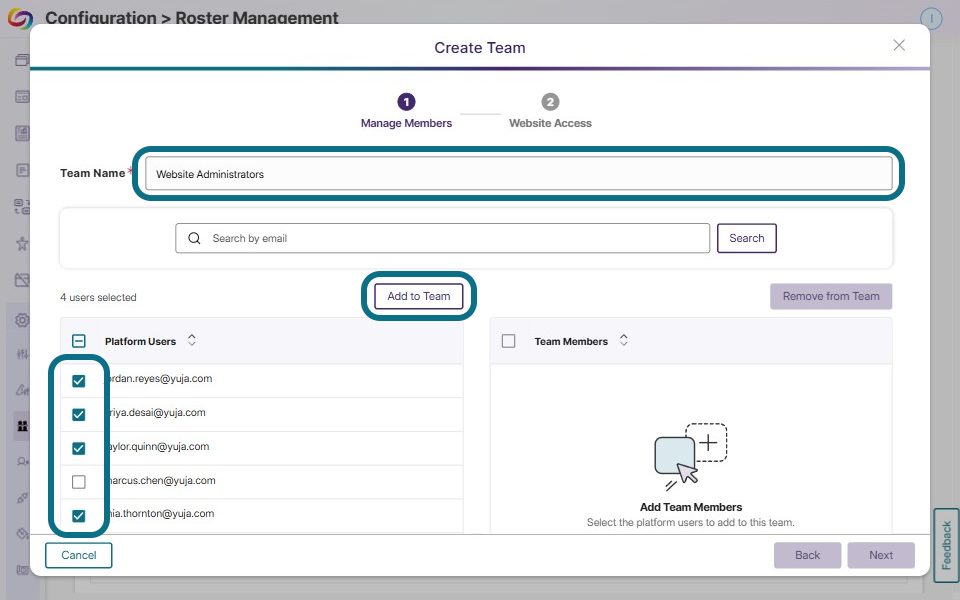This screenshot has height=600, width=960.
Task: Uncheck thornton@yuja.com checkbox
Action: pyautogui.click(x=78, y=516)
